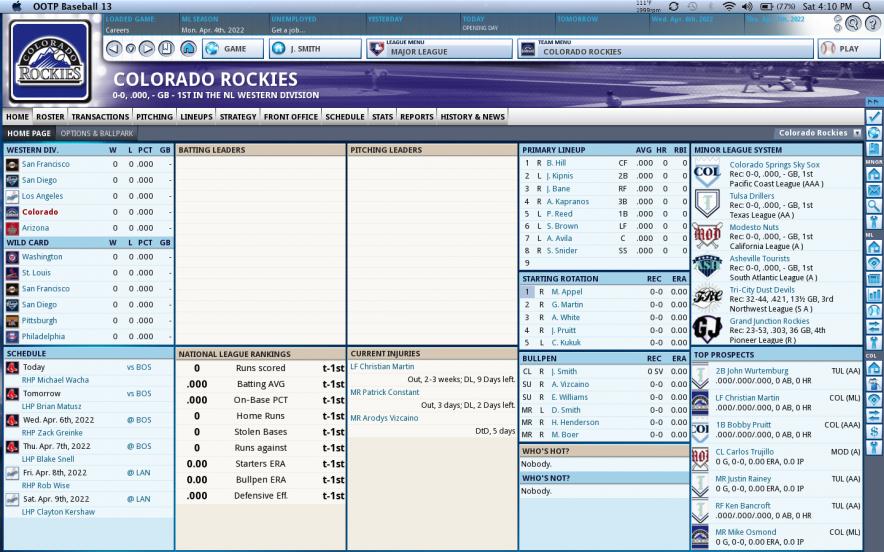Open the Tulsa Drillers minor league team
The height and width of the screenshot is (552, 884).
(752, 196)
